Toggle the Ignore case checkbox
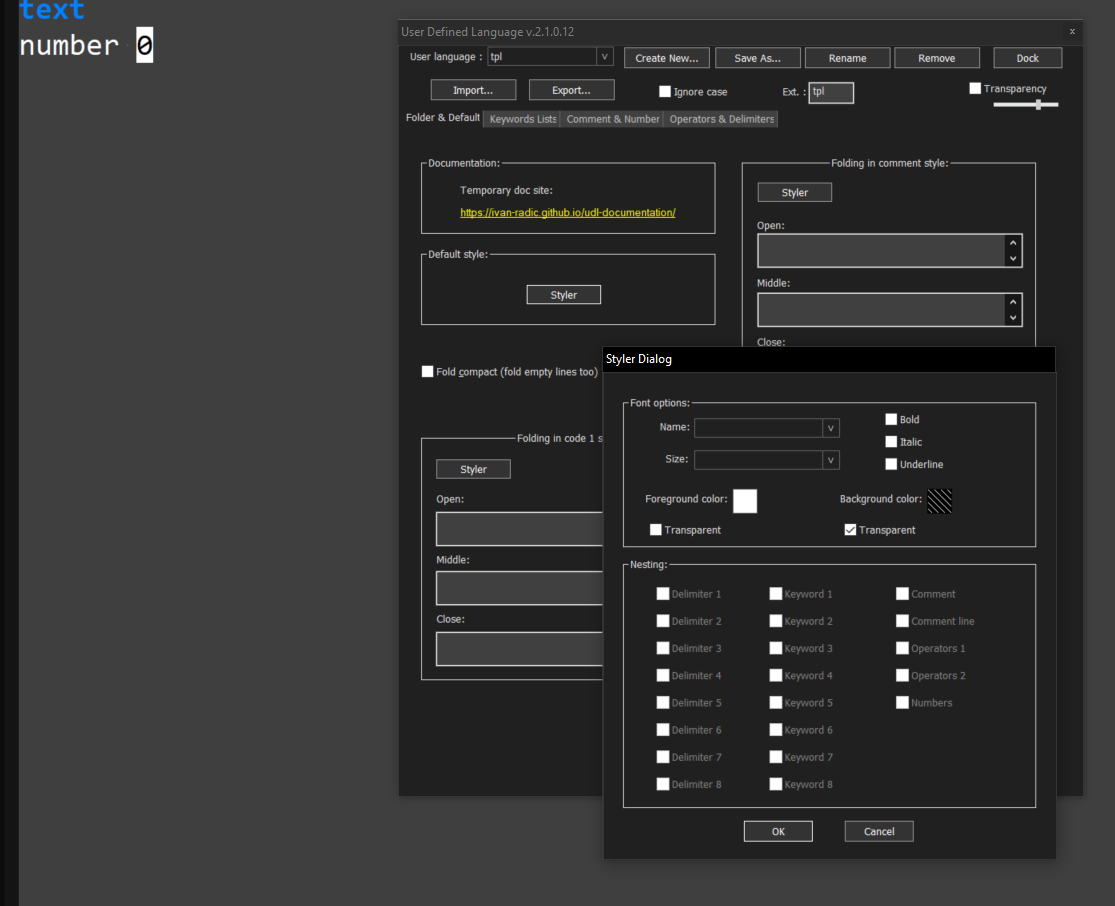 point(665,92)
